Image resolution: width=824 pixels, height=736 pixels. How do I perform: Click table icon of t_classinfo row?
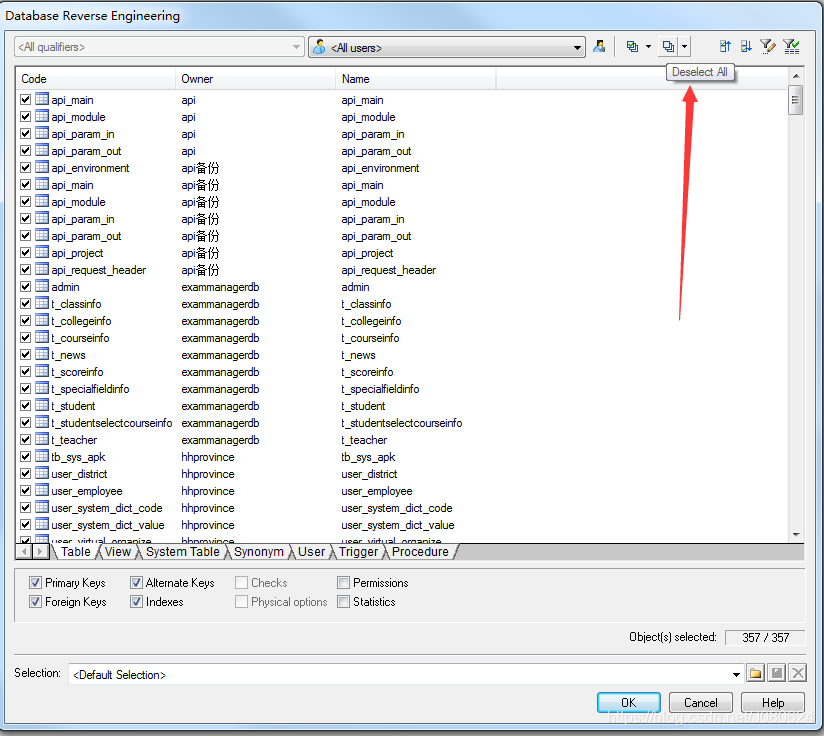pos(42,303)
